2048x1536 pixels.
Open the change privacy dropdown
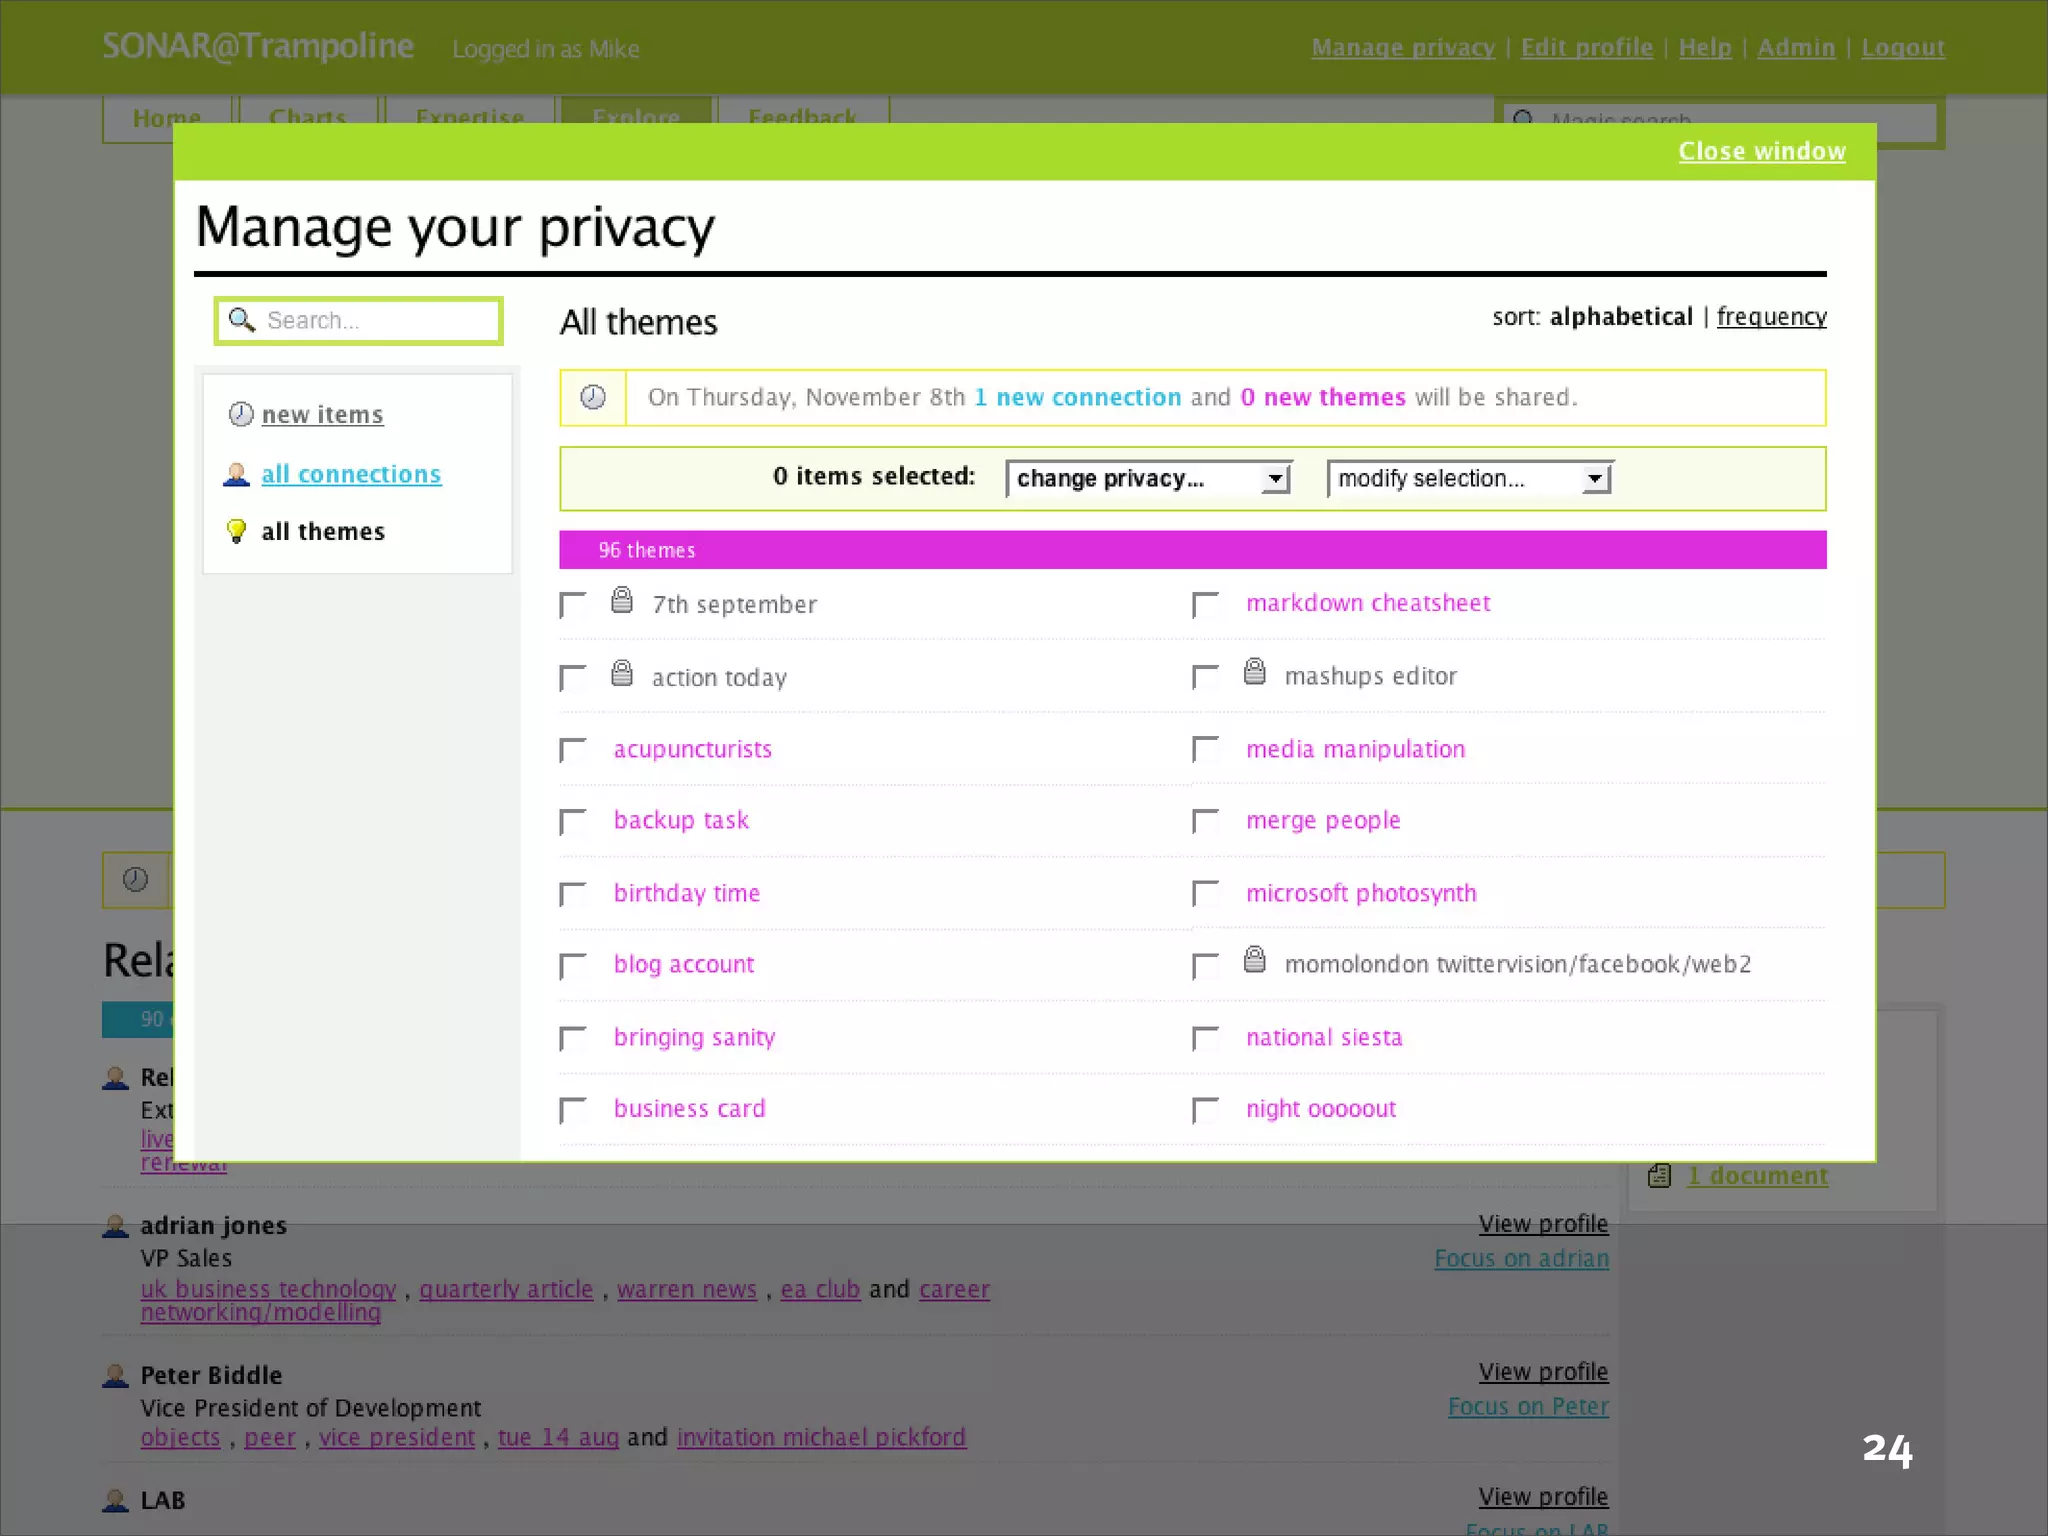pyautogui.click(x=1148, y=479)
